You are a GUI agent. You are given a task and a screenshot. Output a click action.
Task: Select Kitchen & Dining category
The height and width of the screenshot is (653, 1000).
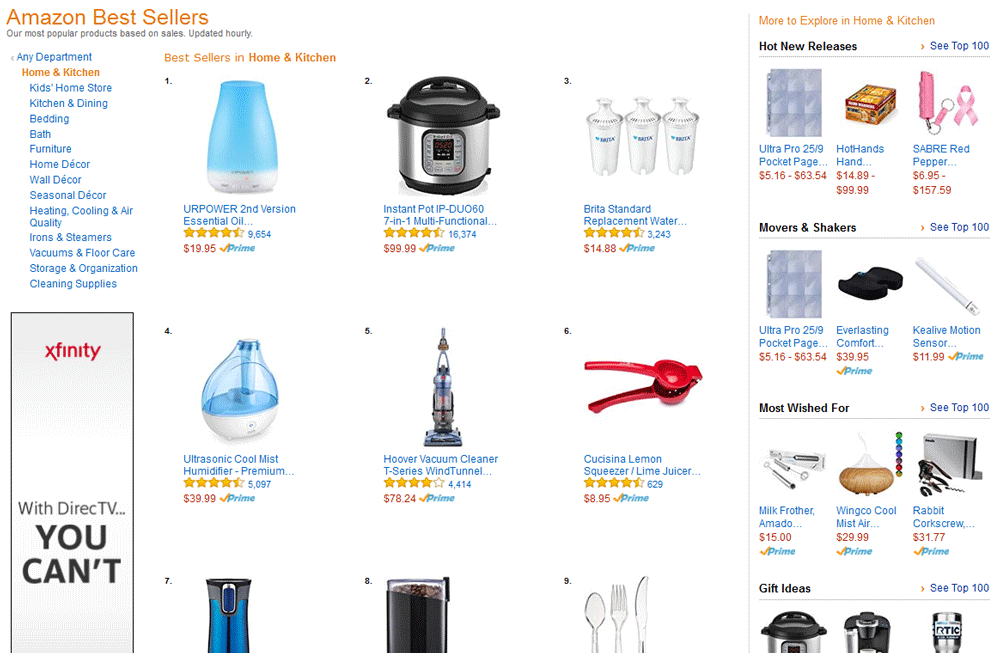tap(68, 103)
